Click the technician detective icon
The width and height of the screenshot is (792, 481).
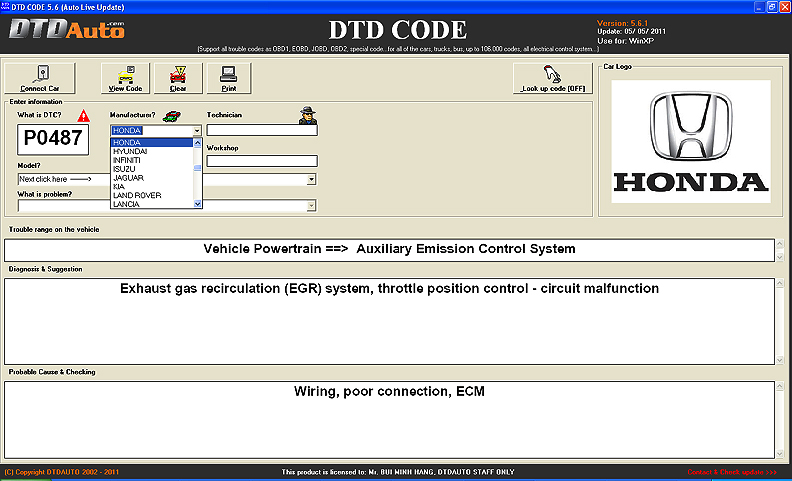point(308,116)
